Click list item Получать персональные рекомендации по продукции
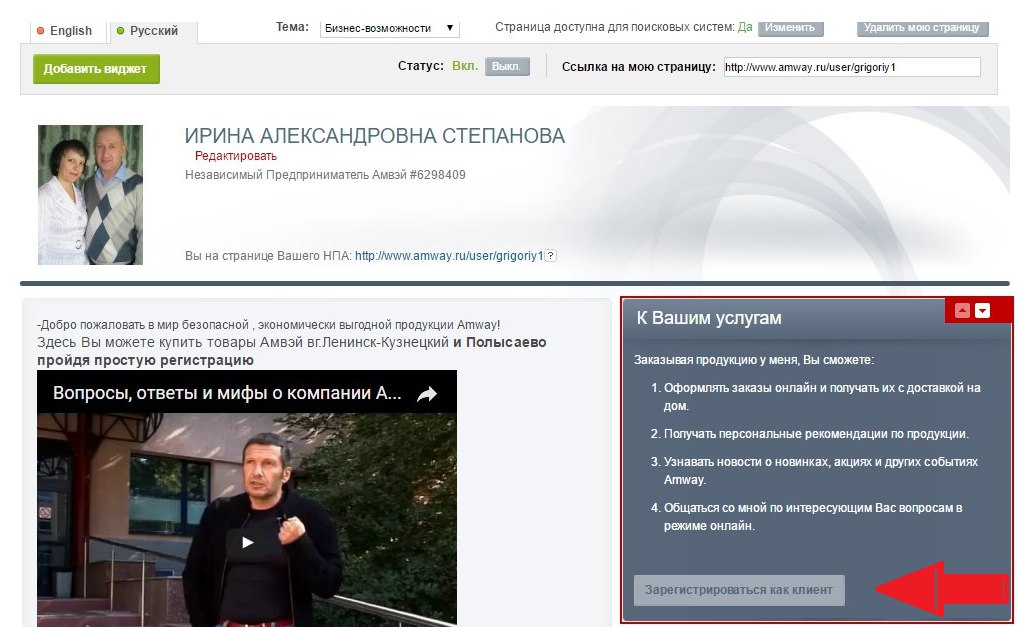The width and height of the screenshot is (1017, 628). 816,434
